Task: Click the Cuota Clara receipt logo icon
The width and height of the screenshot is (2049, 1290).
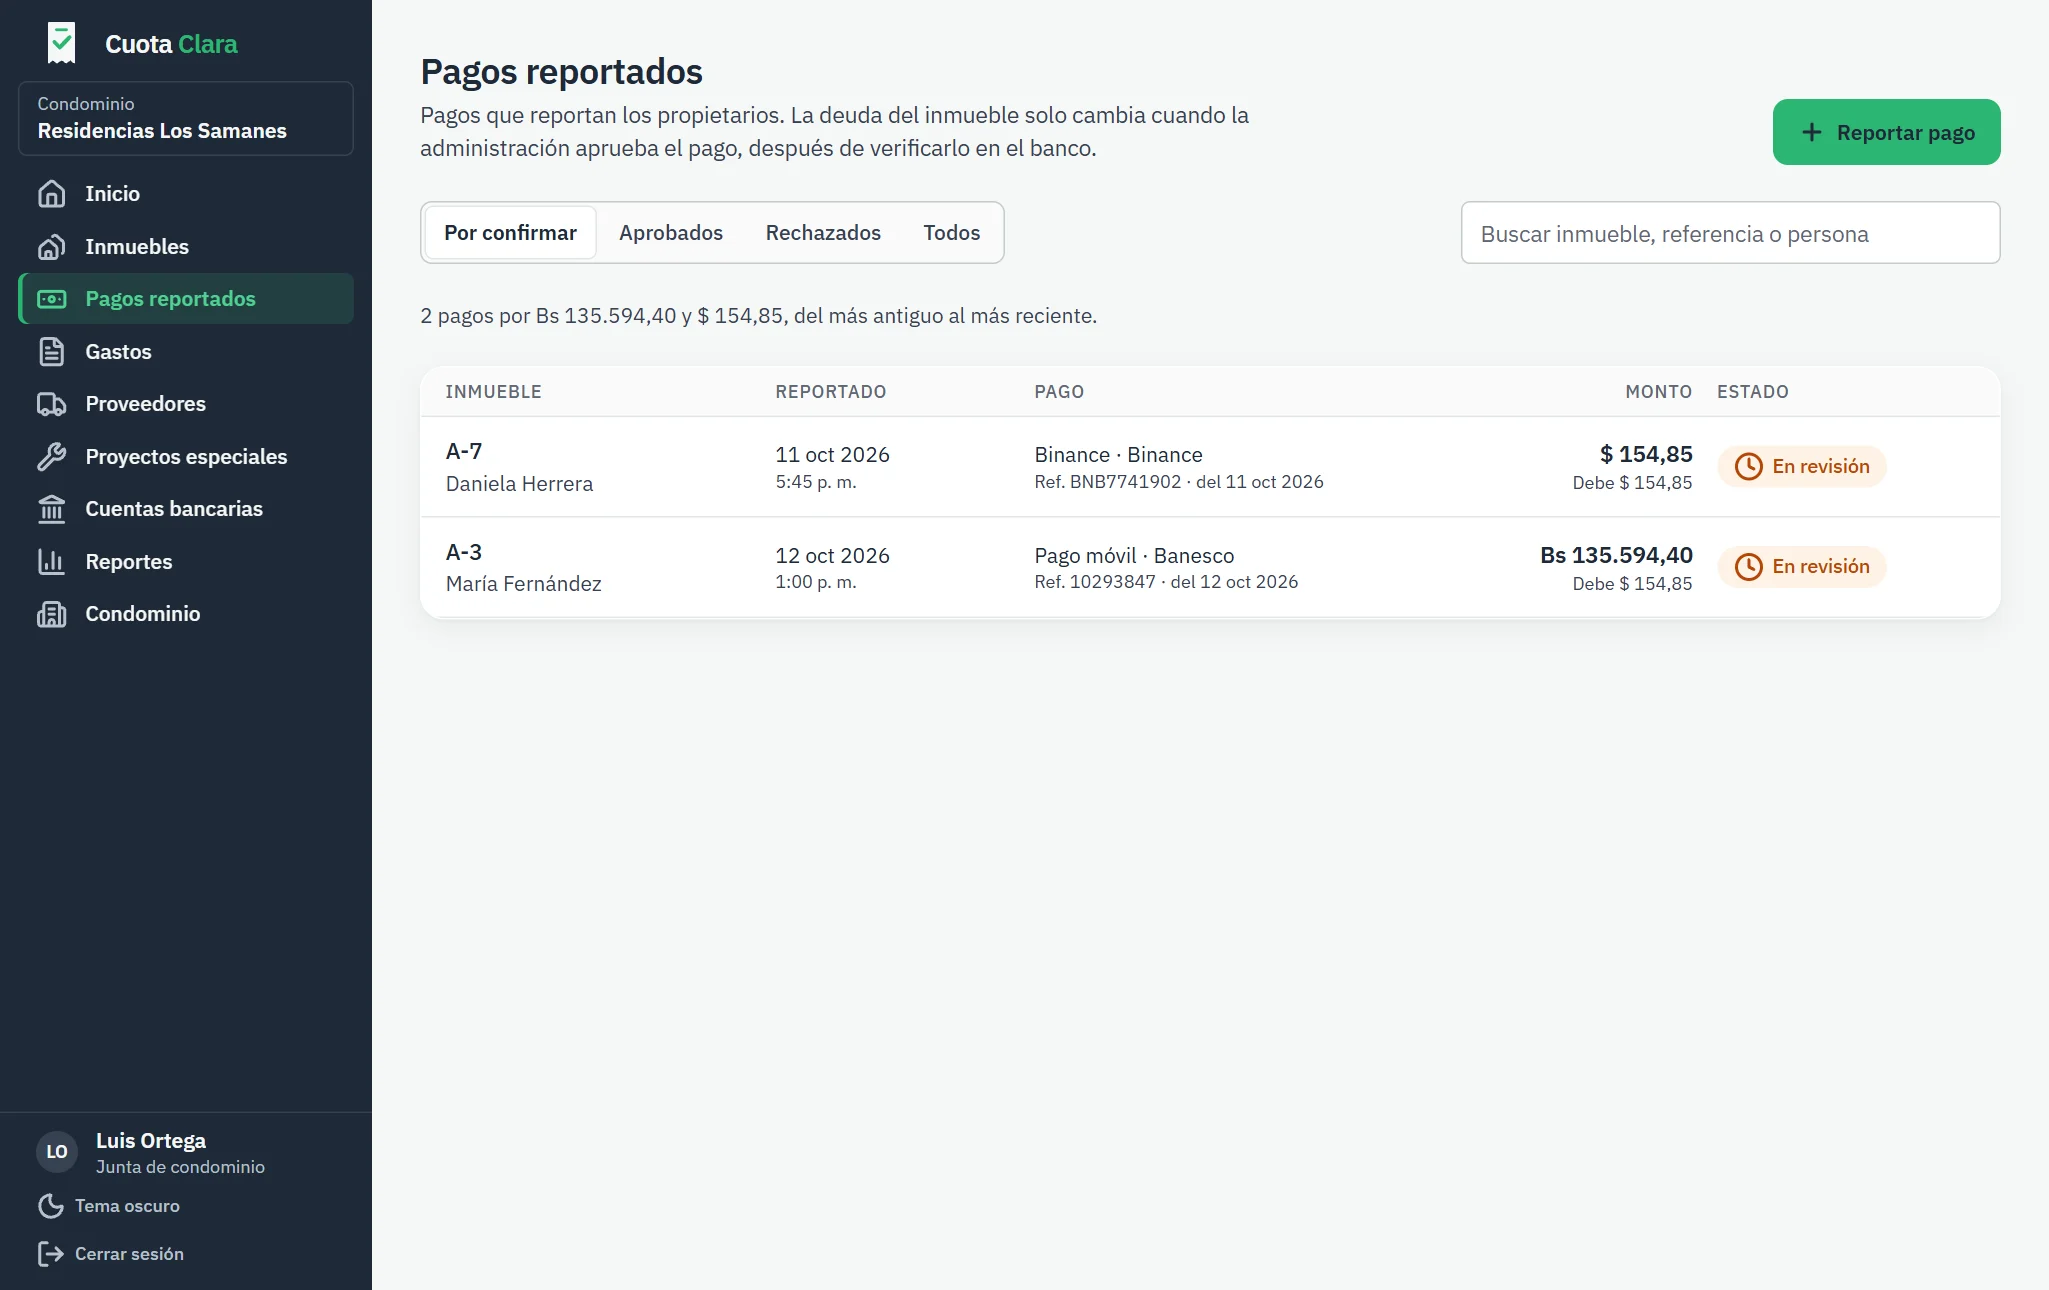Action: click(62, 43)
